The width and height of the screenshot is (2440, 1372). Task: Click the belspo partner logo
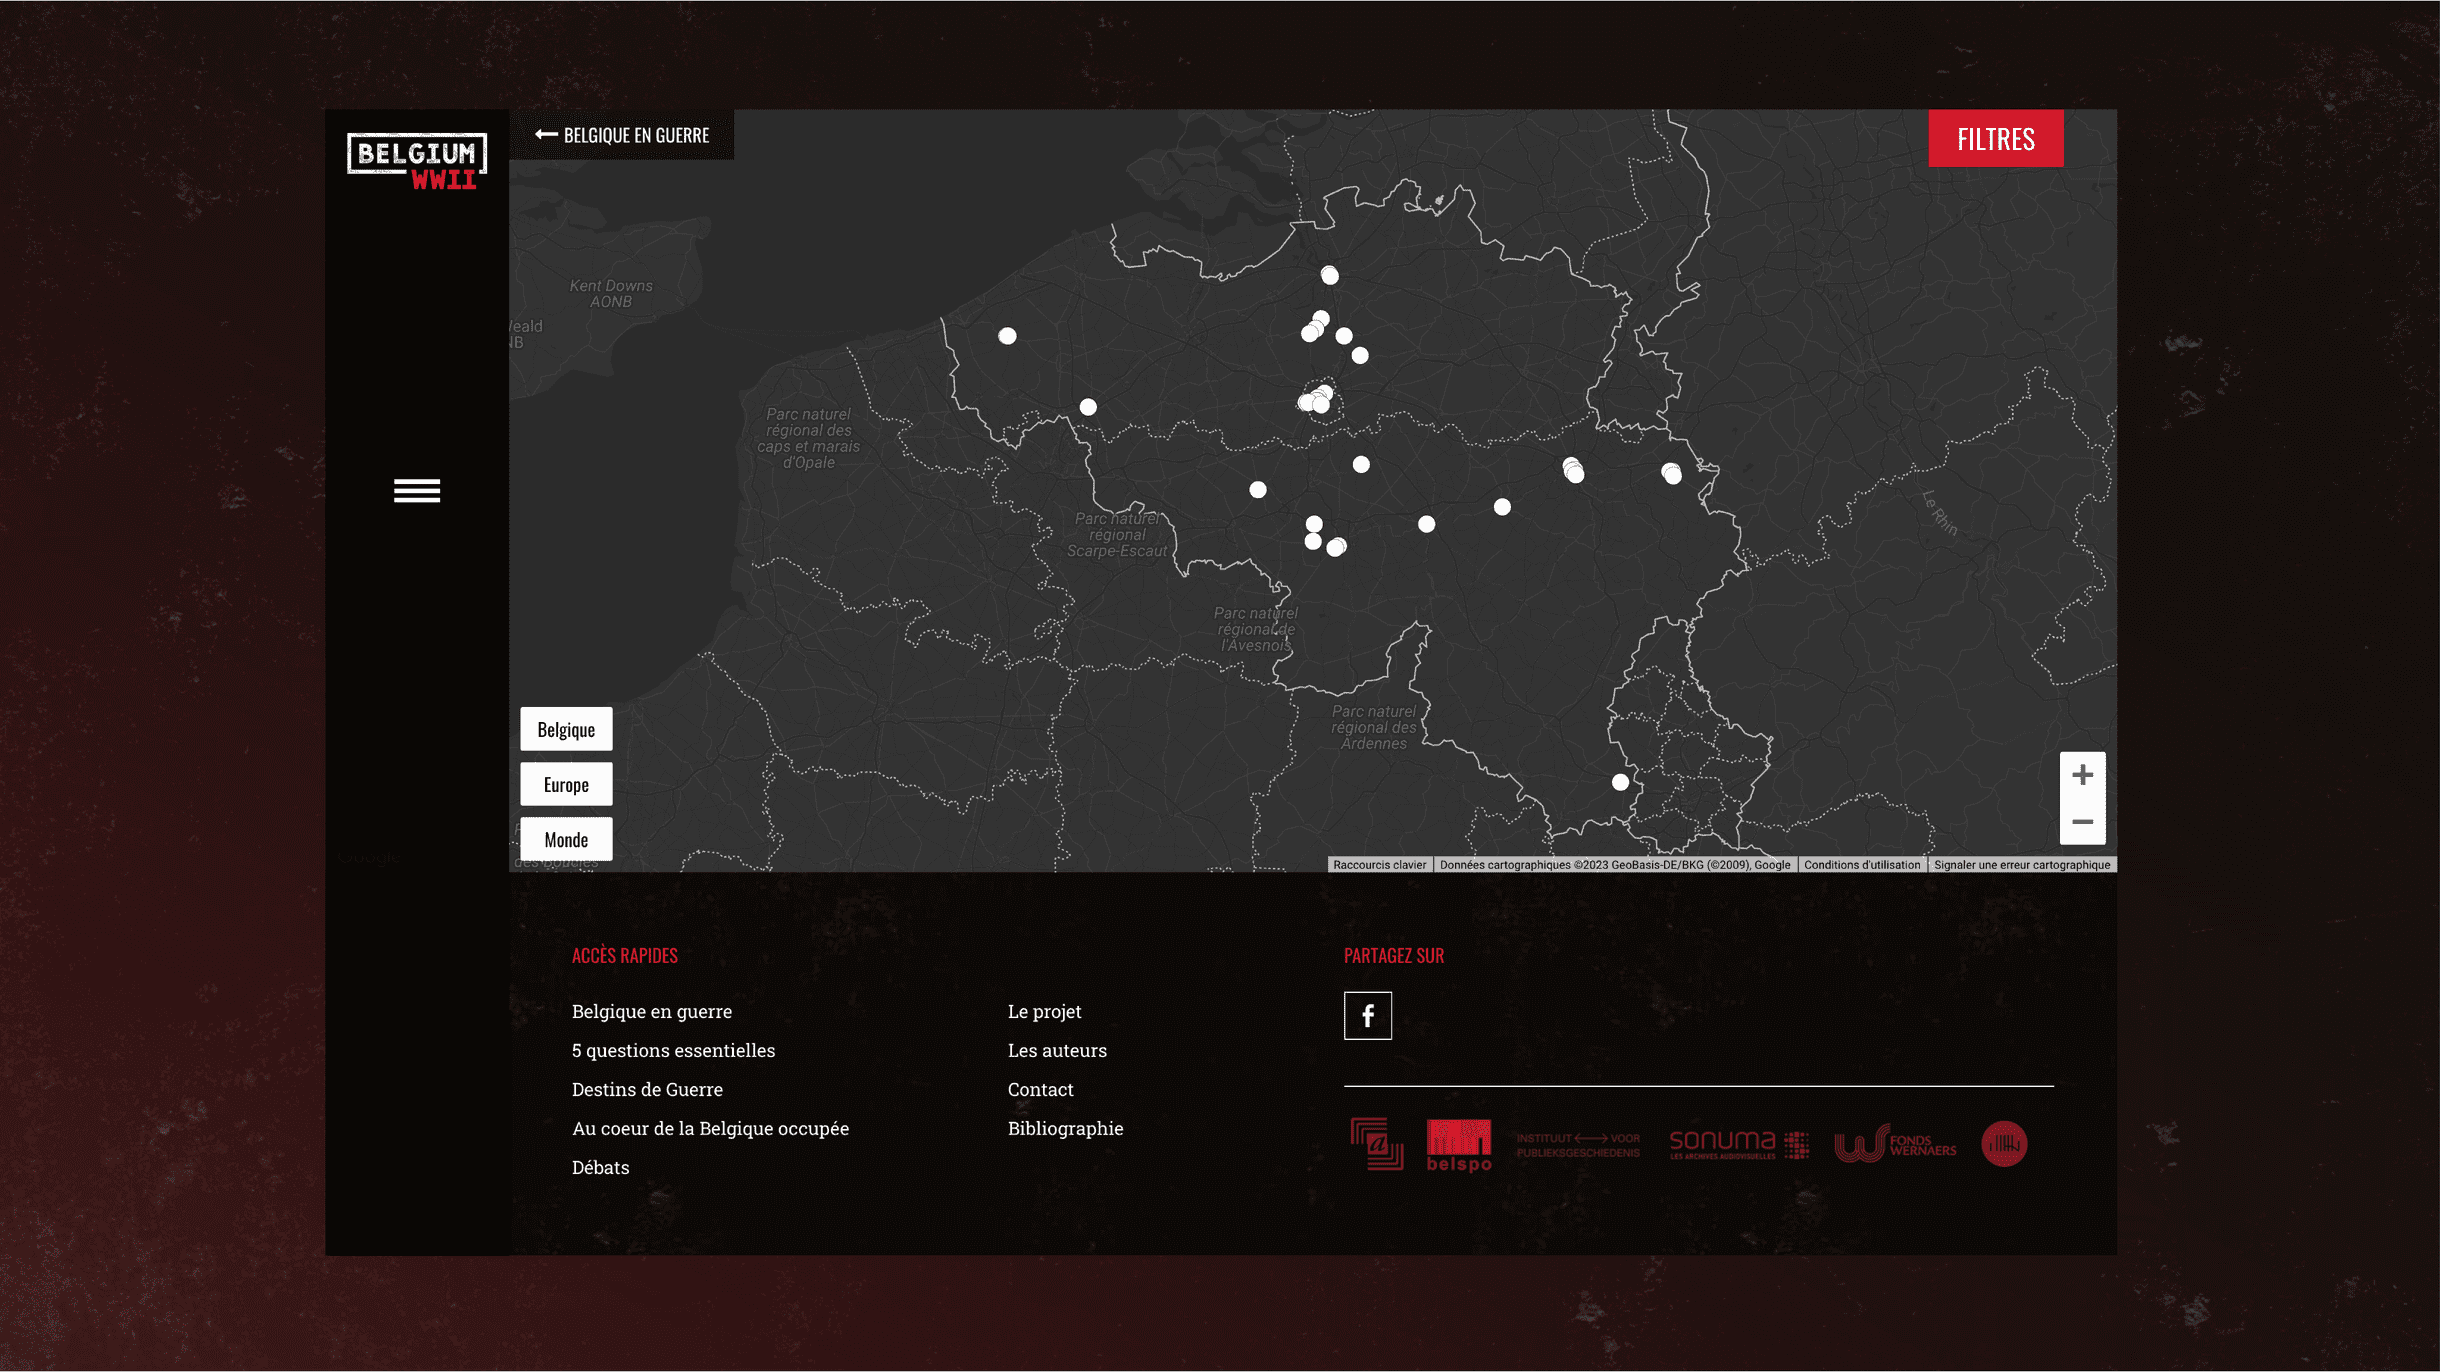(1458, 1145)
